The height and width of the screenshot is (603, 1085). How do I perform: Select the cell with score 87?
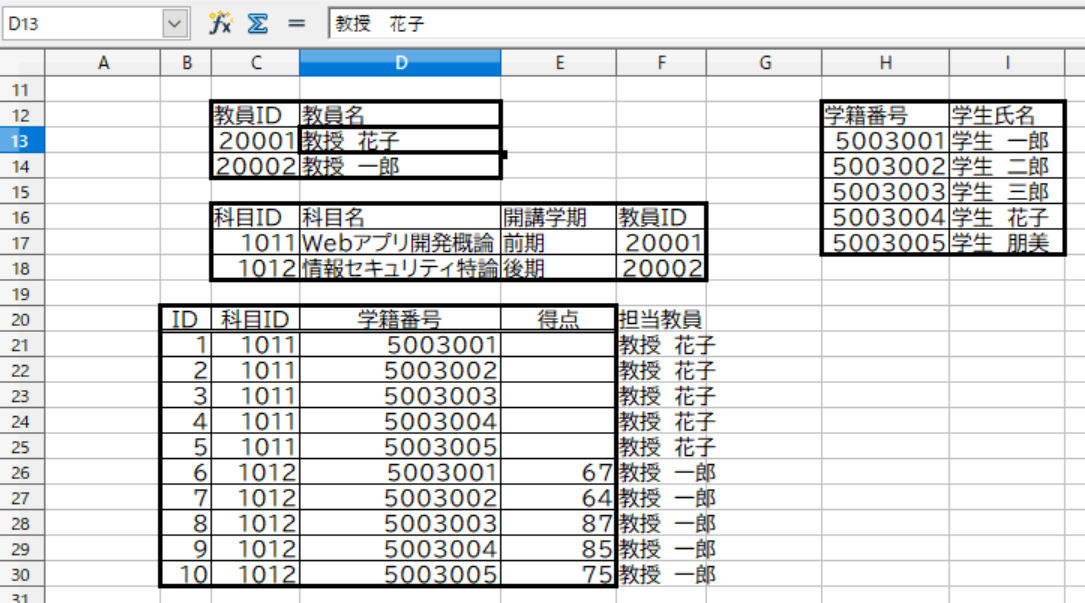559,523
